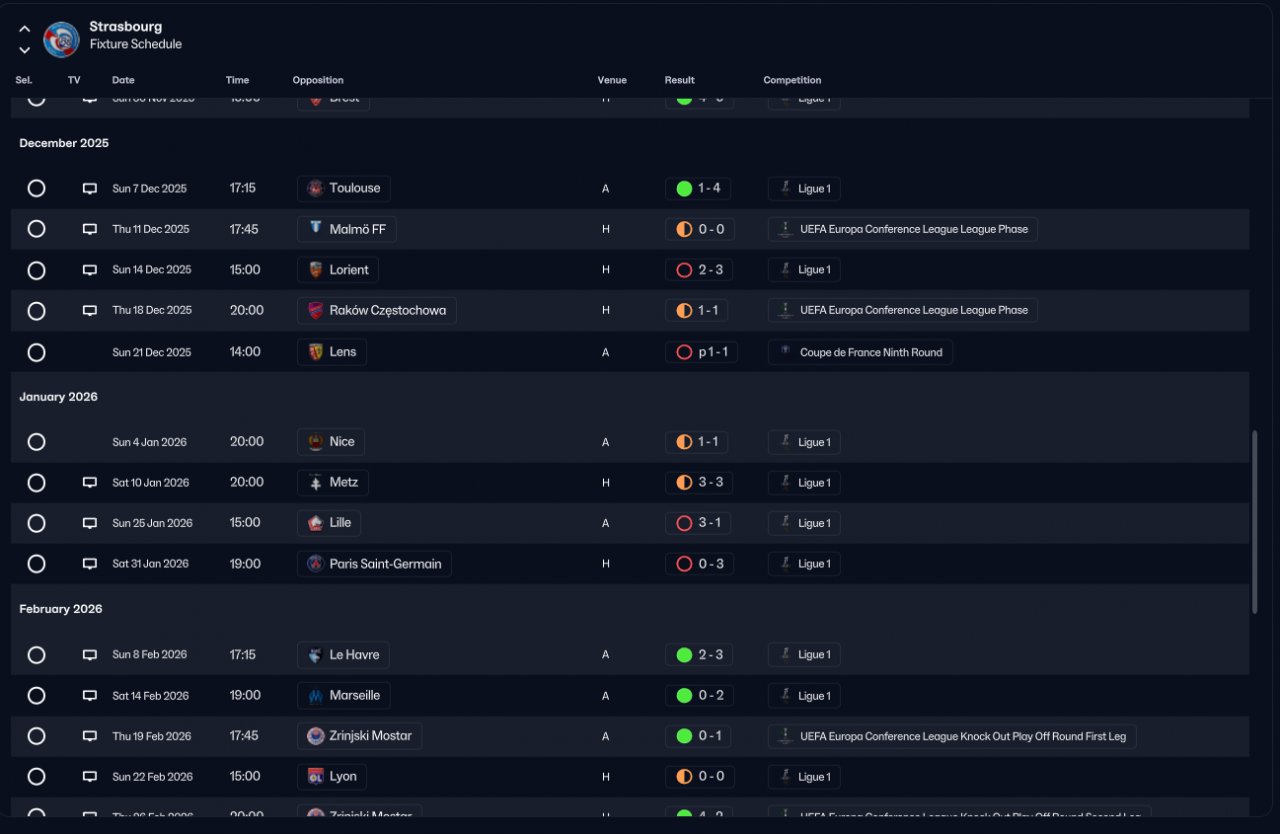The height and width of the screenshot is (834, 1280).
Task: Open Coupe de France Ninth Round competition
Action: 860,352
